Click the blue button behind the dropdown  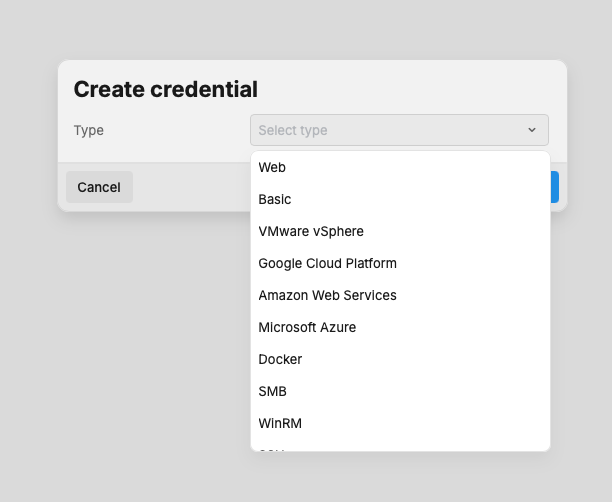(x=554, y=187)
